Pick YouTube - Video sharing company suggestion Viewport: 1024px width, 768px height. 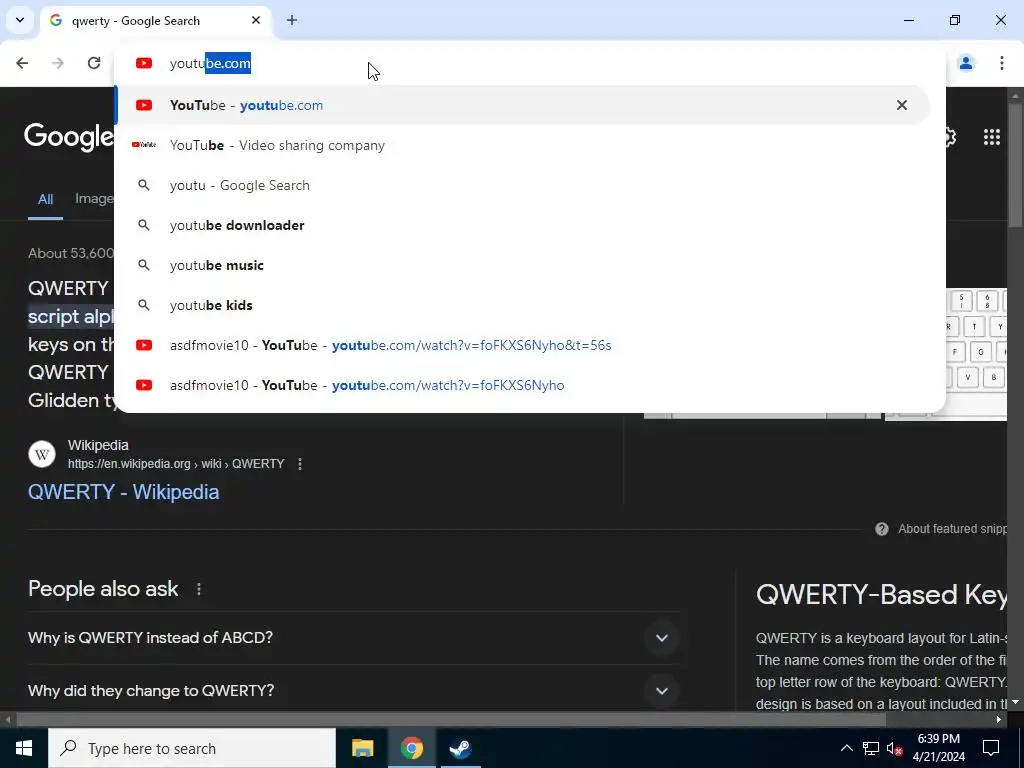(x=522, y=145)
